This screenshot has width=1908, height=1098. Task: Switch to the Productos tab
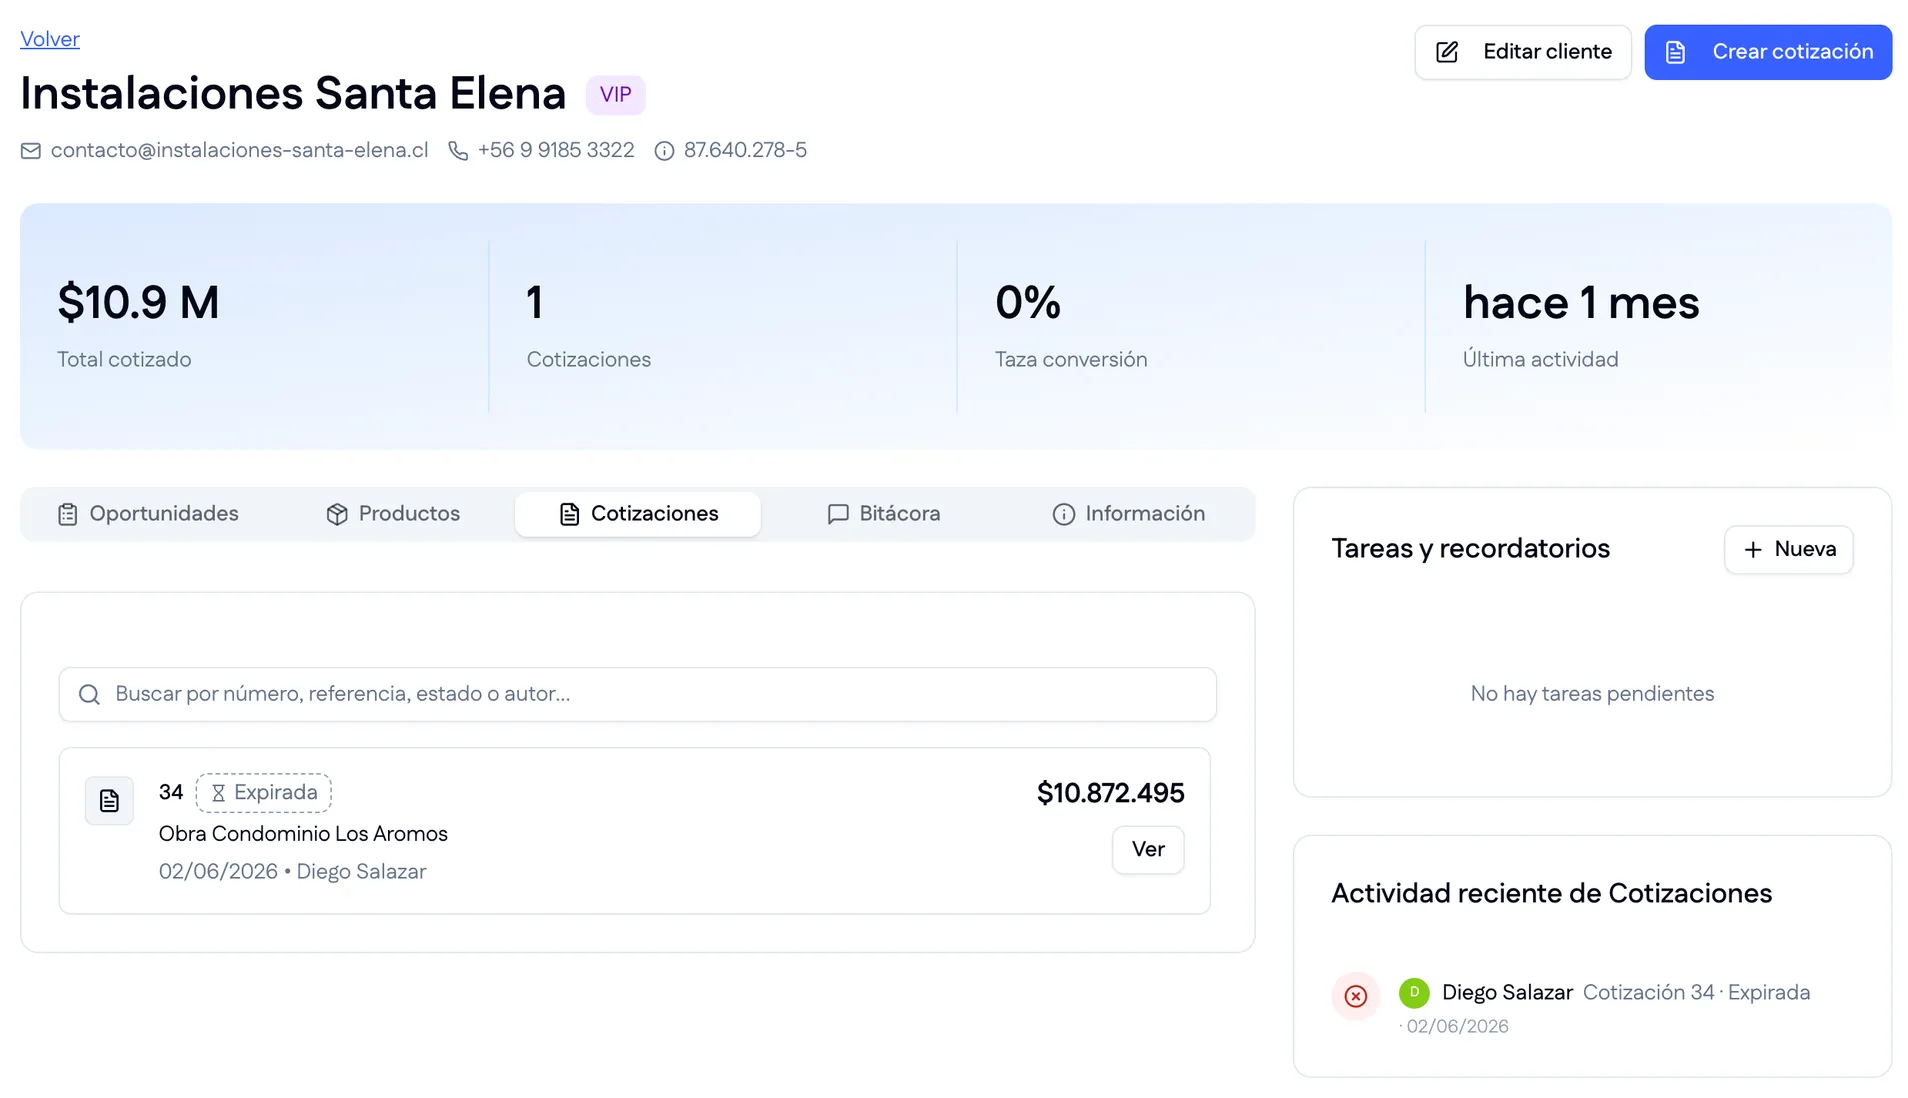[393, 514]
